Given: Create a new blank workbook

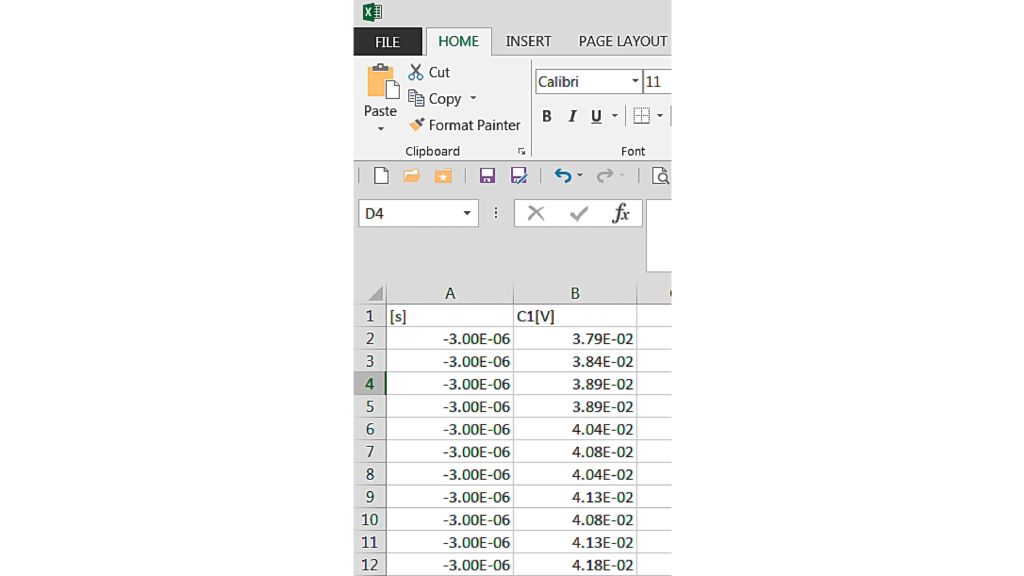Looking at the screenshot, I should tap(381, 176).
